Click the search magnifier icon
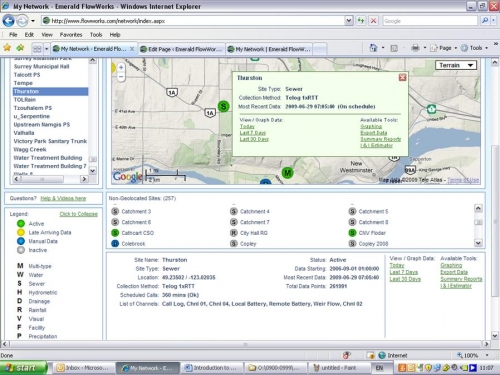Screen dimensions: 500x375 (485, 21)
